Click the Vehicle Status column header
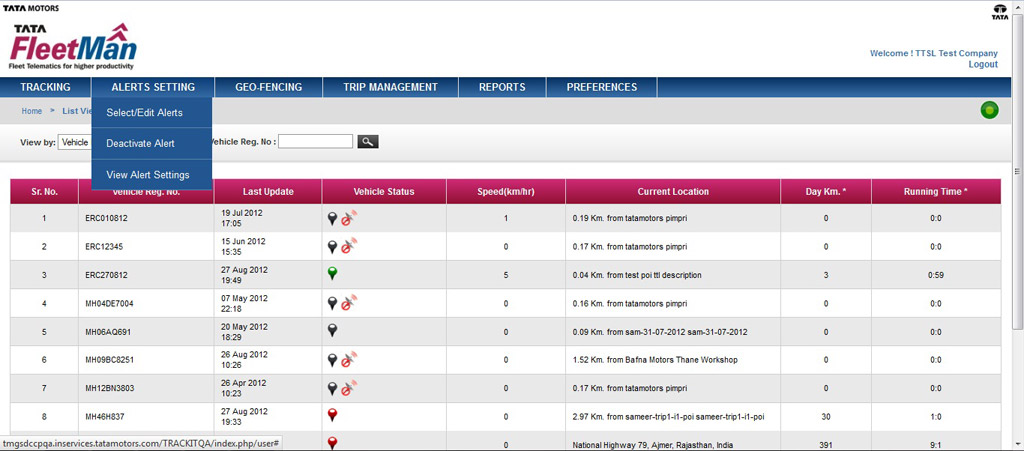 [x=384, y=192]
